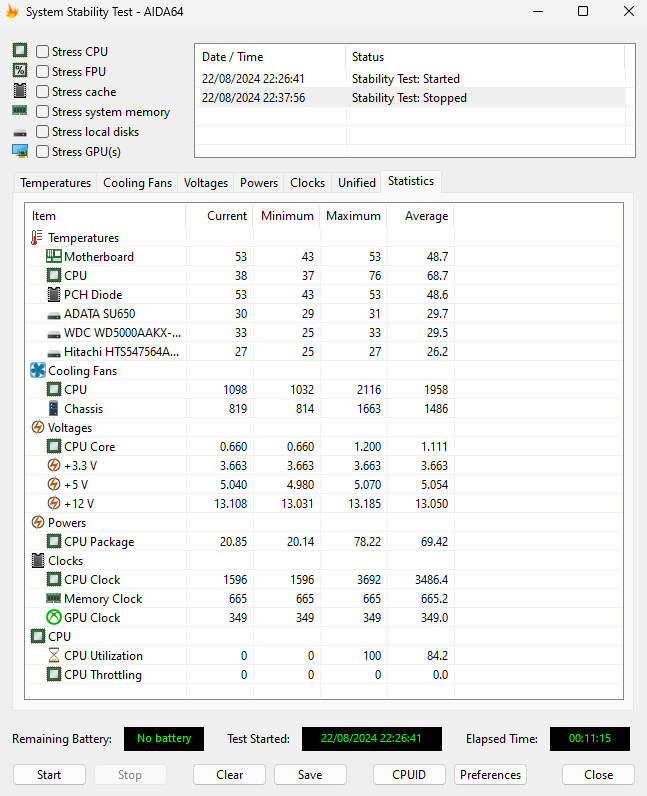Select the Stability Test: Started log row

click(410, 79)
